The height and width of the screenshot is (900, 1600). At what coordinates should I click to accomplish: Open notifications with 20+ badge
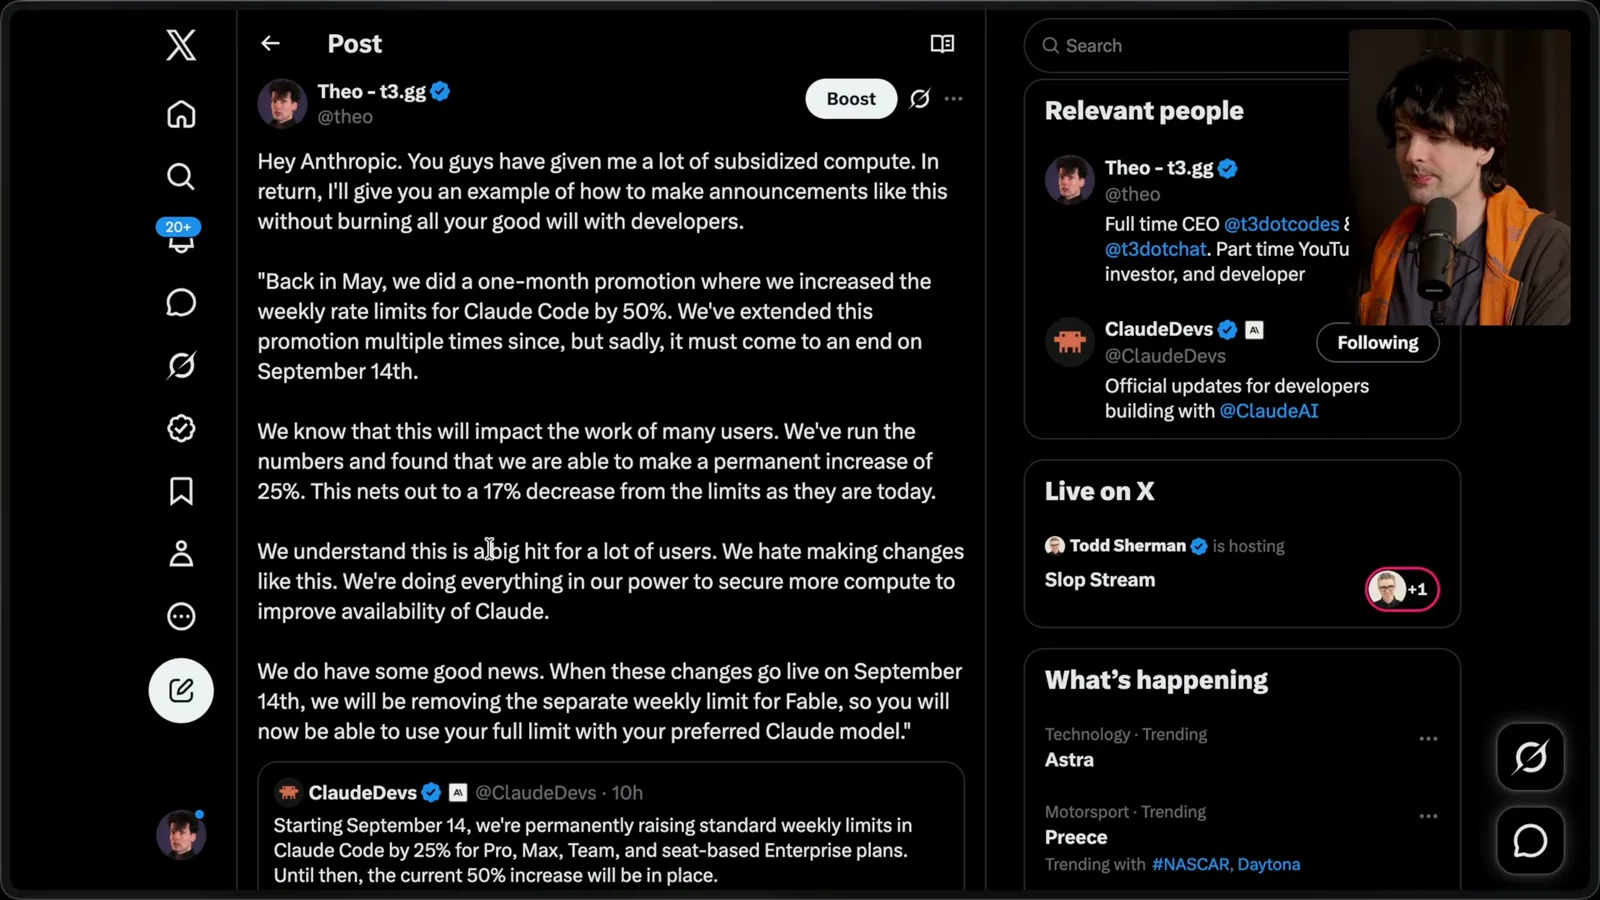click(x=180, y=237)
